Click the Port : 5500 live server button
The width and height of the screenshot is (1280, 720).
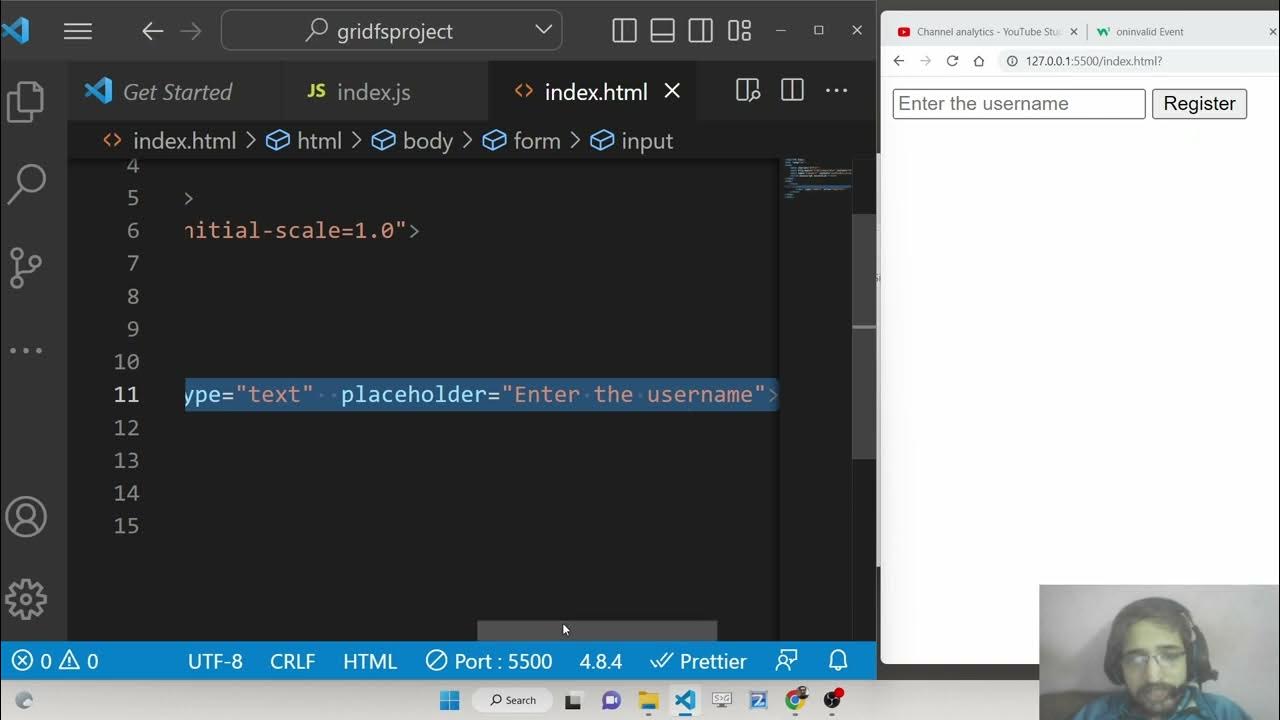coord(489,661)
